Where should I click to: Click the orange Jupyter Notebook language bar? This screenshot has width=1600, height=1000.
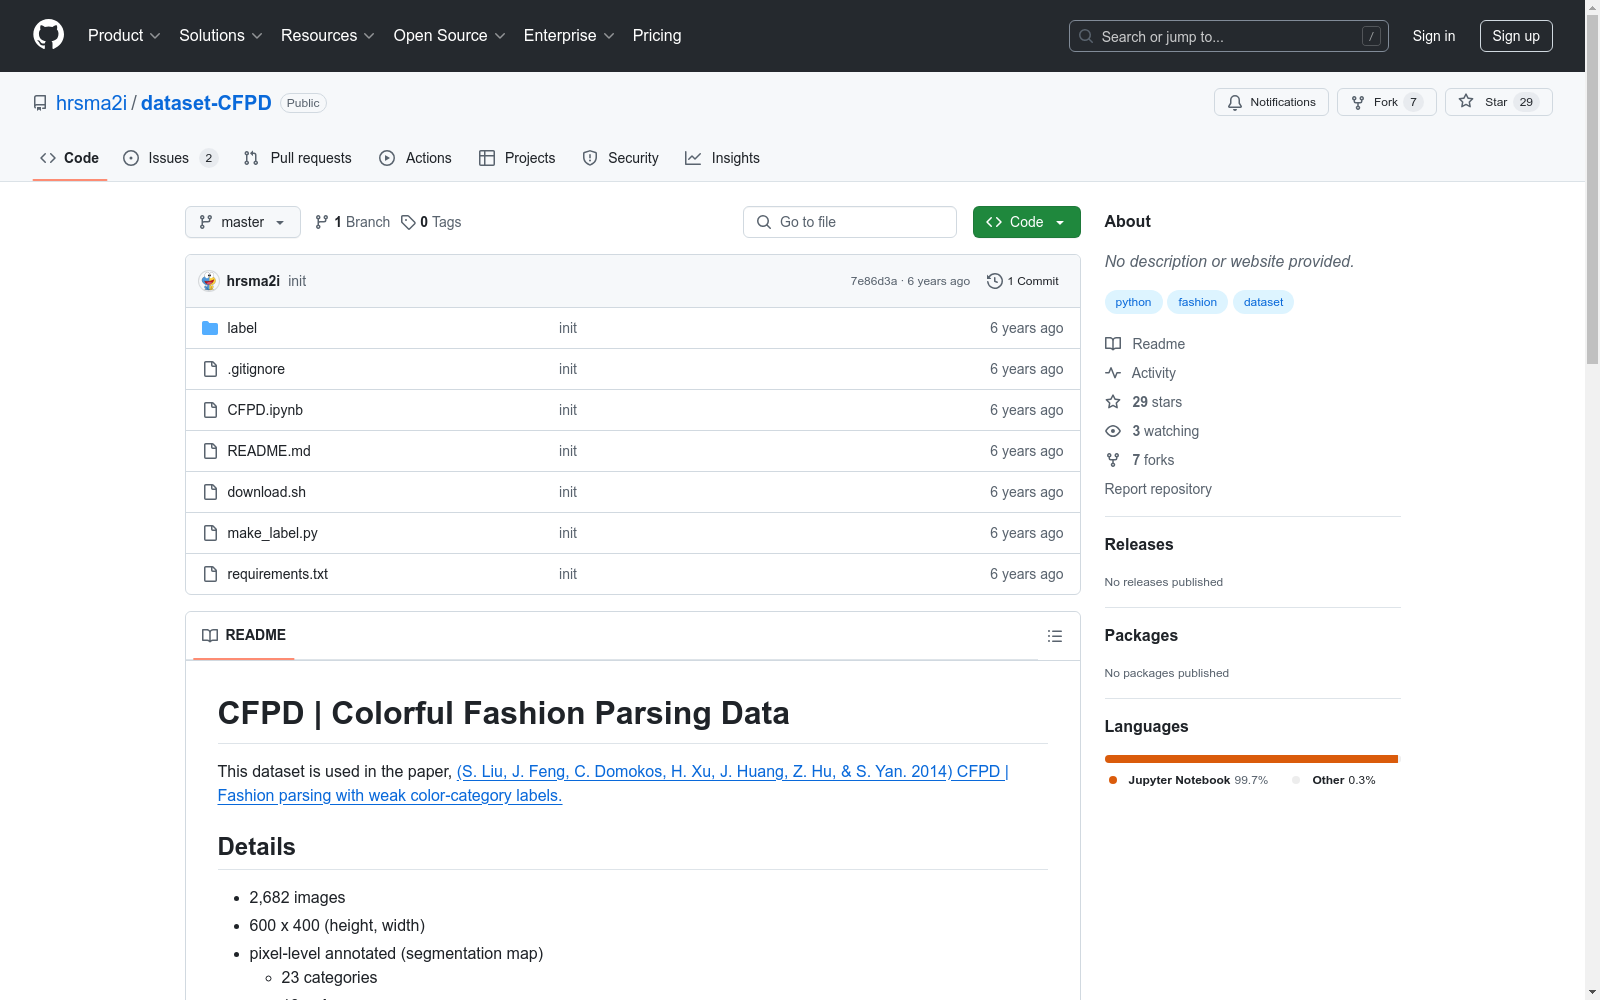pos(1251,759)
